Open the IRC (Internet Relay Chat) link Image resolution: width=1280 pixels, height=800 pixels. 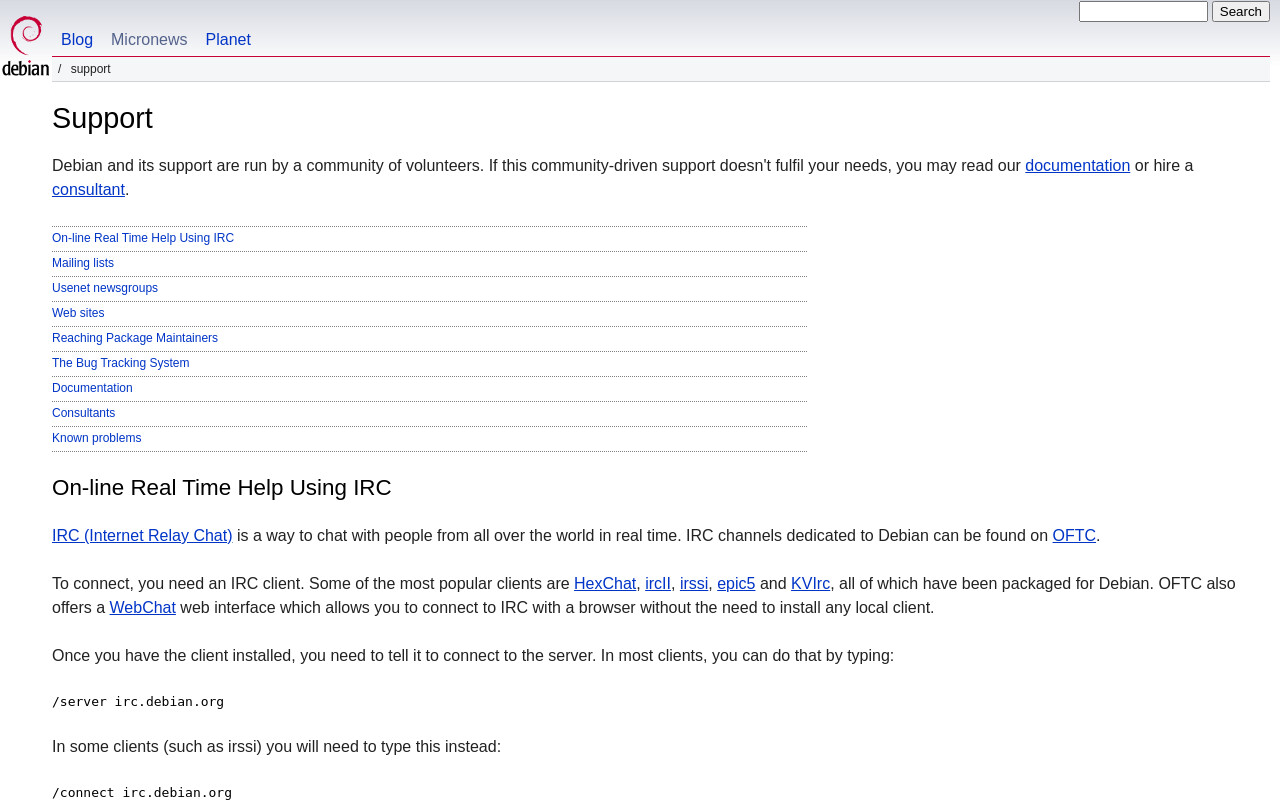click(x=142, y=536)
